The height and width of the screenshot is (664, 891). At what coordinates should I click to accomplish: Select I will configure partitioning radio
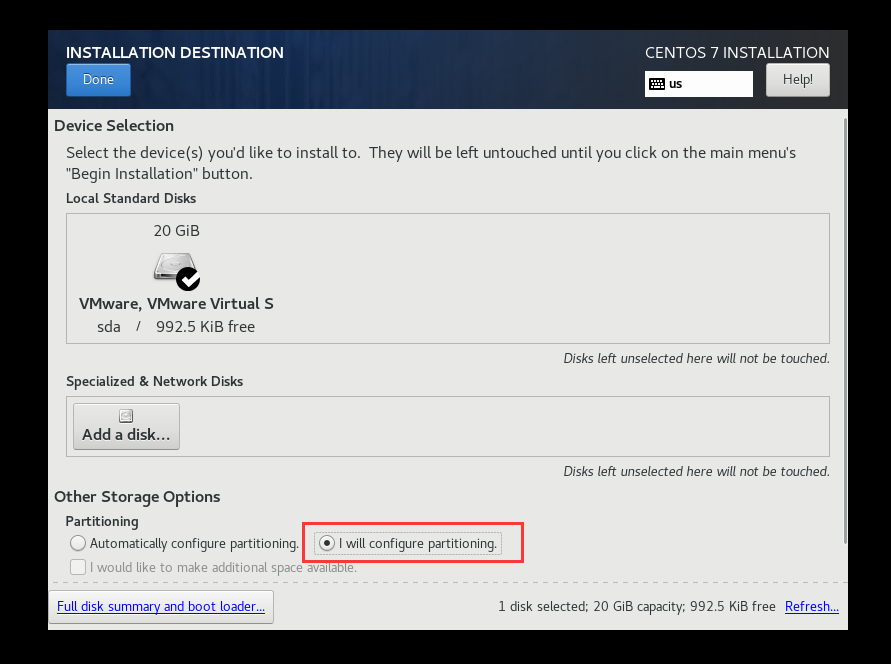[x=327, y=544]
